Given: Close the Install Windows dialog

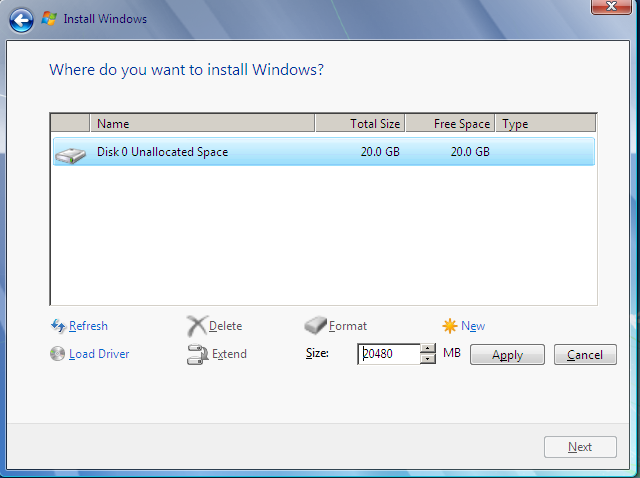Looking at the screenshot, I should (611, 6).
